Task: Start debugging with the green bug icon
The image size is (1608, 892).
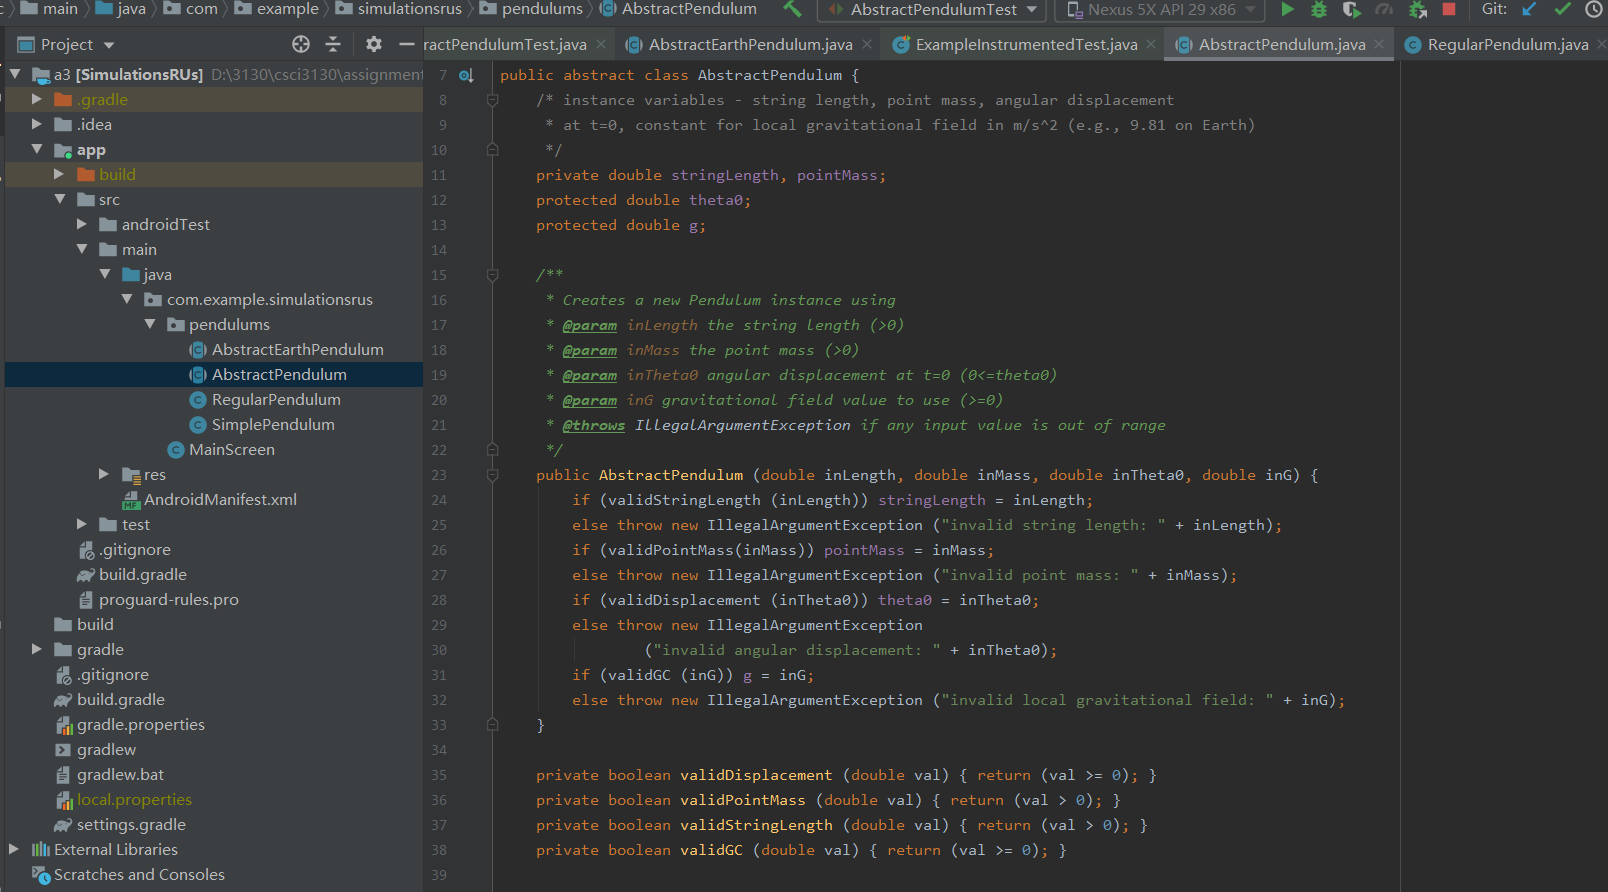Action: 1319,10
